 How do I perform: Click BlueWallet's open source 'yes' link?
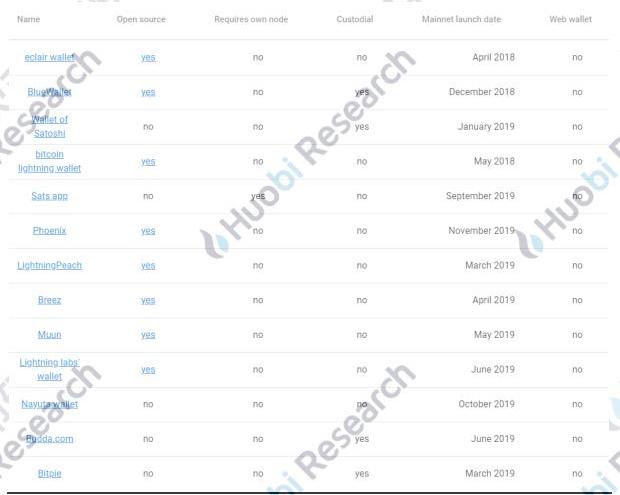click(148, 93)
